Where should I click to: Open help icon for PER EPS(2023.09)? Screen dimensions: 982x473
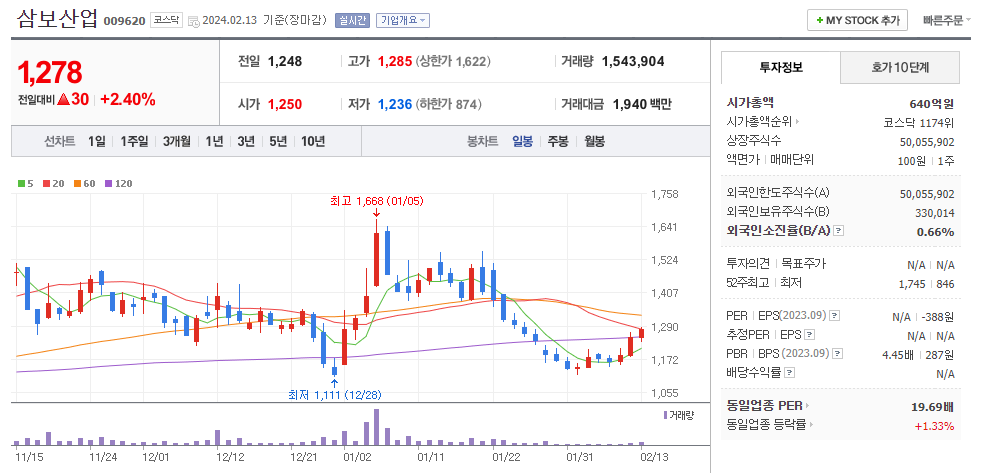835,315
